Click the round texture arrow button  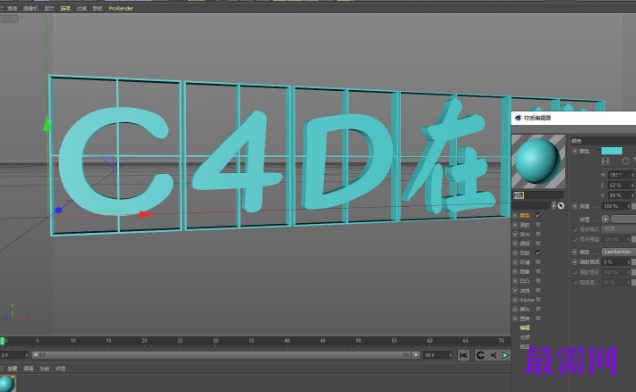606,219
